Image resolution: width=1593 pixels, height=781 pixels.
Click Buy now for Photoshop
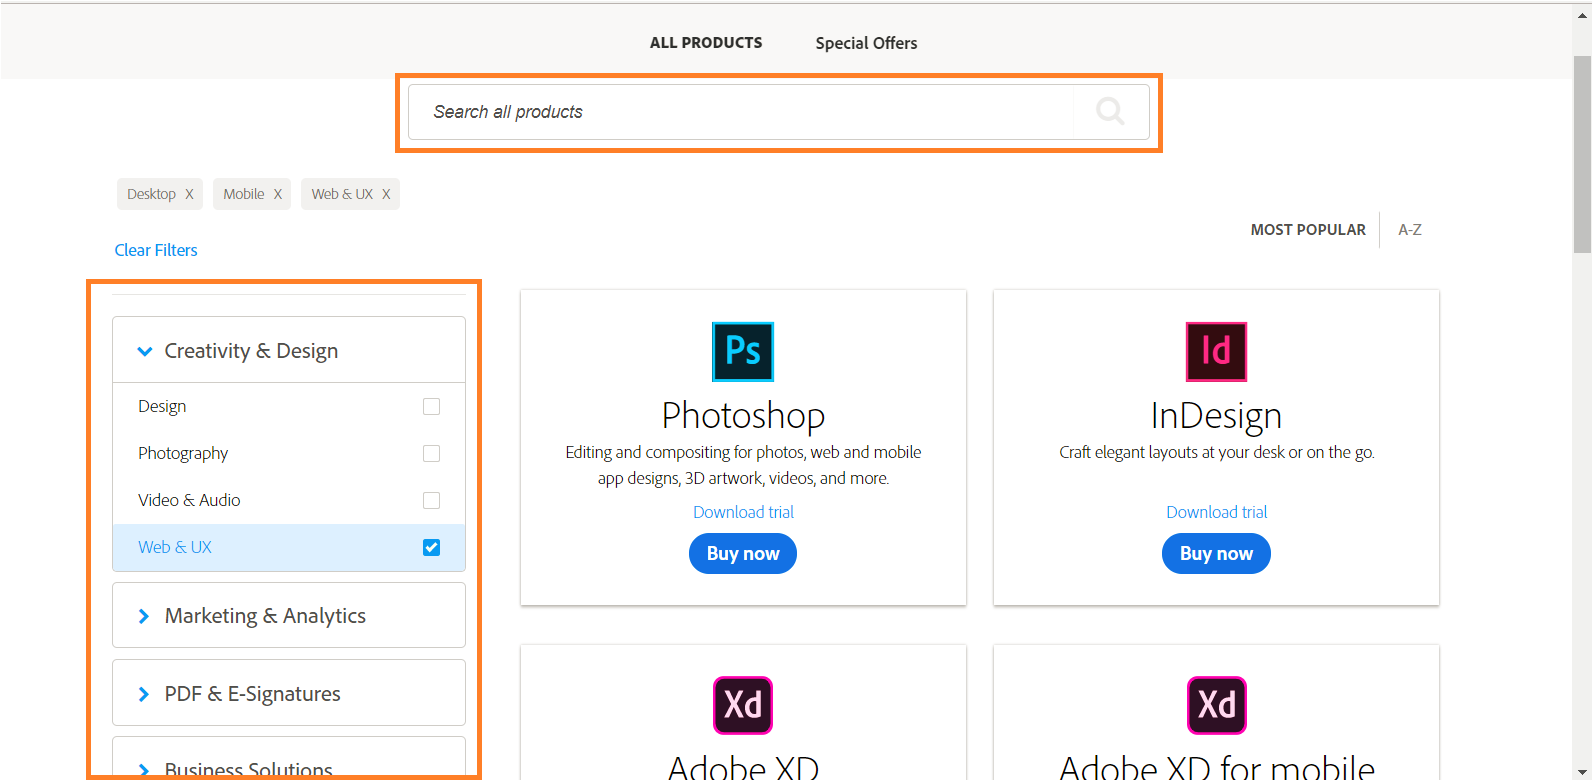click(743, 553)
